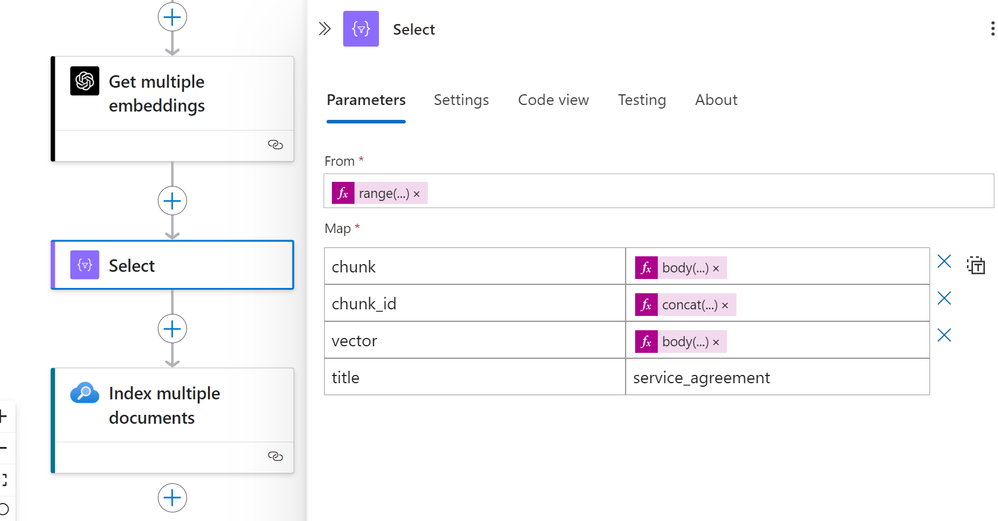Switch to the Settings tab
This screenshot has width=998, height=521.
tap(461, 100)
